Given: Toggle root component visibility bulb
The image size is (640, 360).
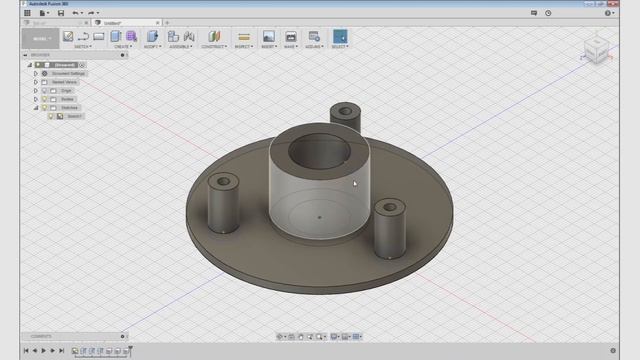Looking at the screenshot, I should (38, 65).
